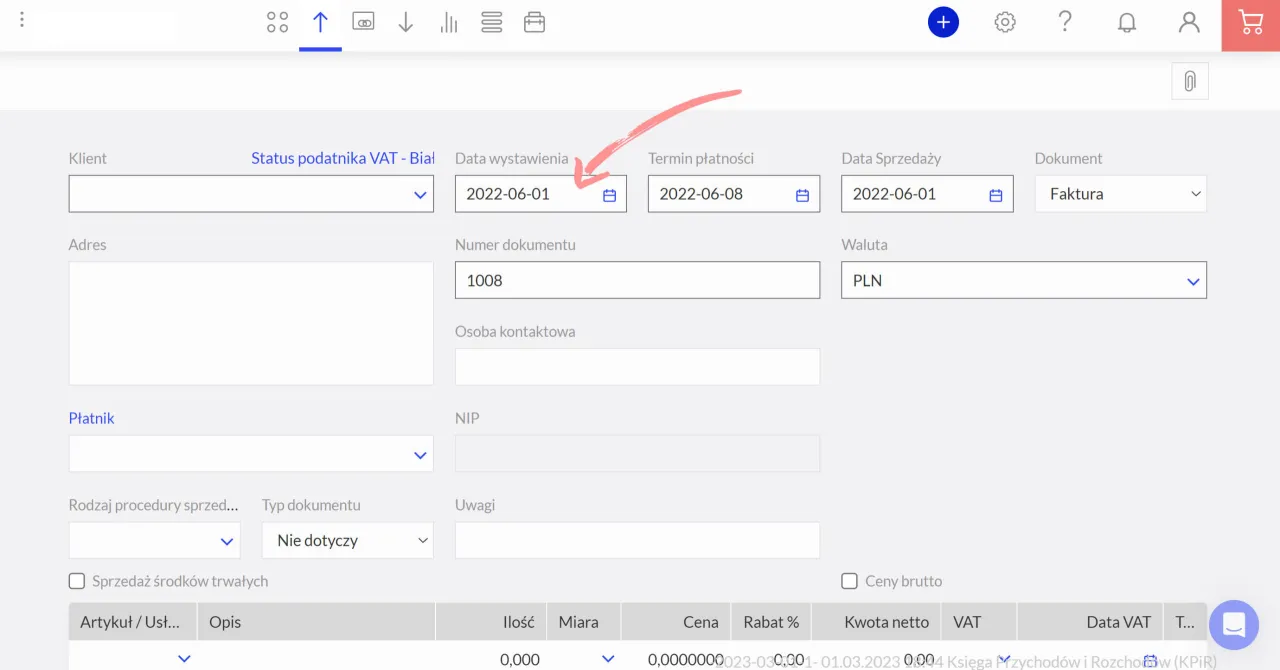1280x670 pixels.
Task: Click the Płatnik link label
Action: pyautogui.click(x=91, y=418)
